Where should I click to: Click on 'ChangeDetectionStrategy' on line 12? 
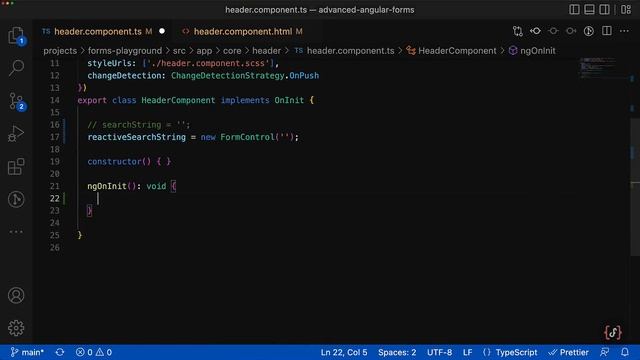227,76
